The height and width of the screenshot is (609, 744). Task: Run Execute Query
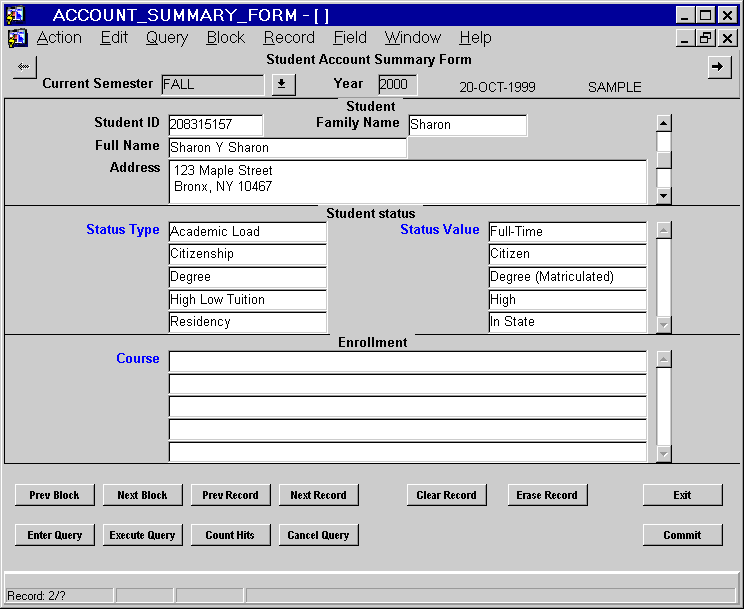142,535
